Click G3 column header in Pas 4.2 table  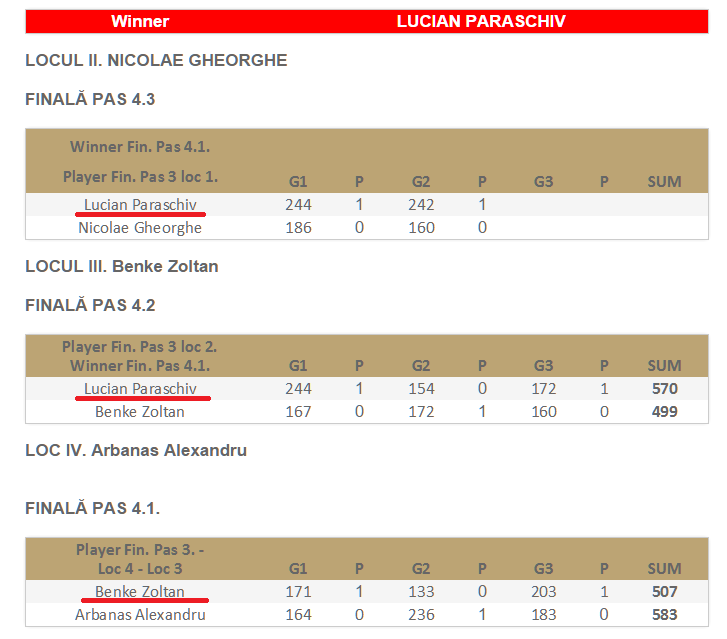[543, 366]
